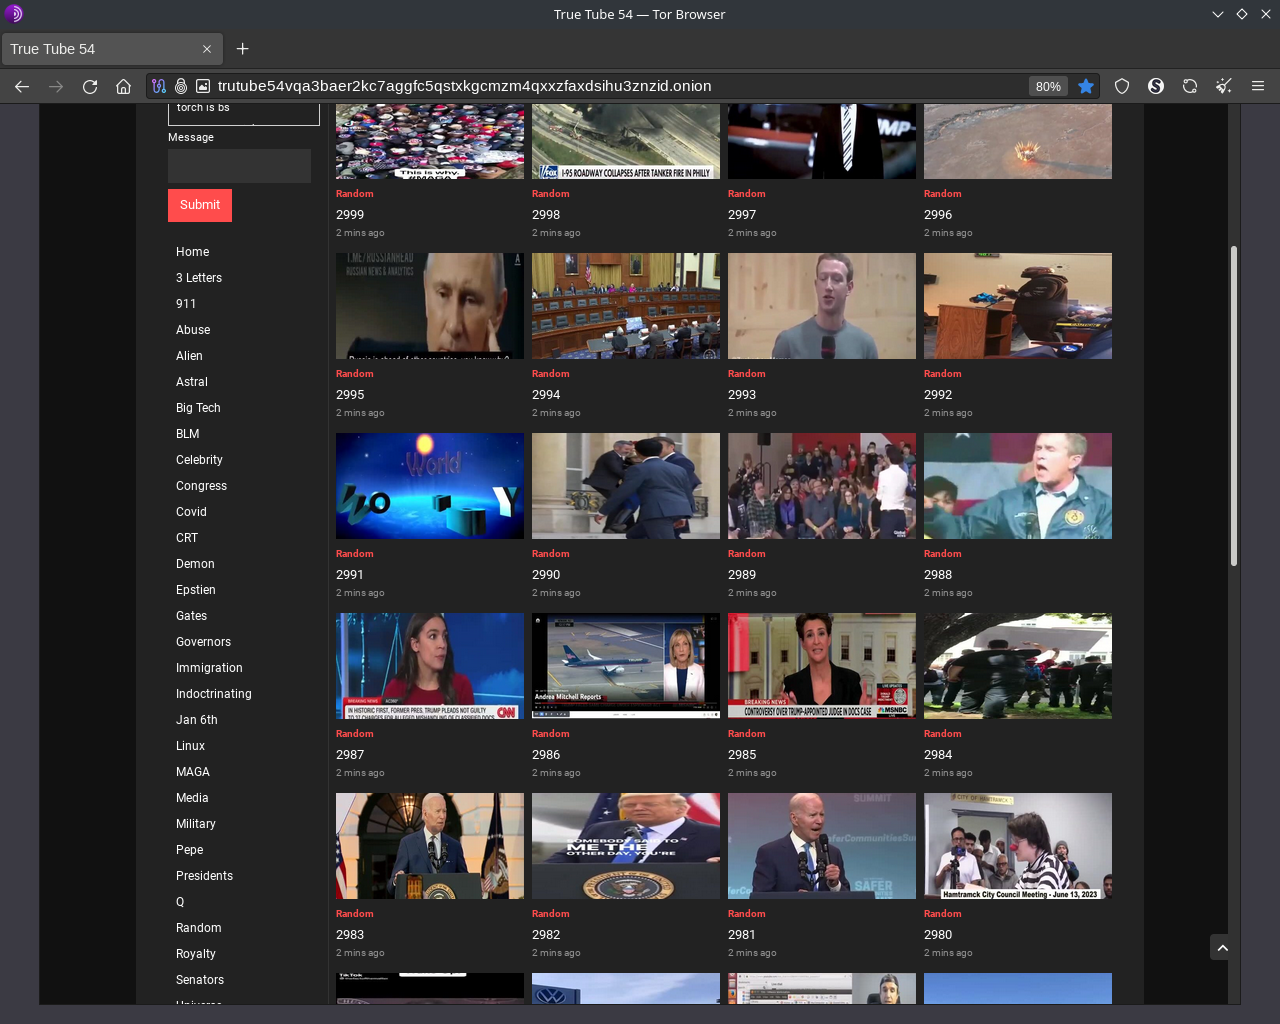This screenshot has height=1024, width=1280.
Task: Click the forward navigation arrow
Action: pos(56,86)
